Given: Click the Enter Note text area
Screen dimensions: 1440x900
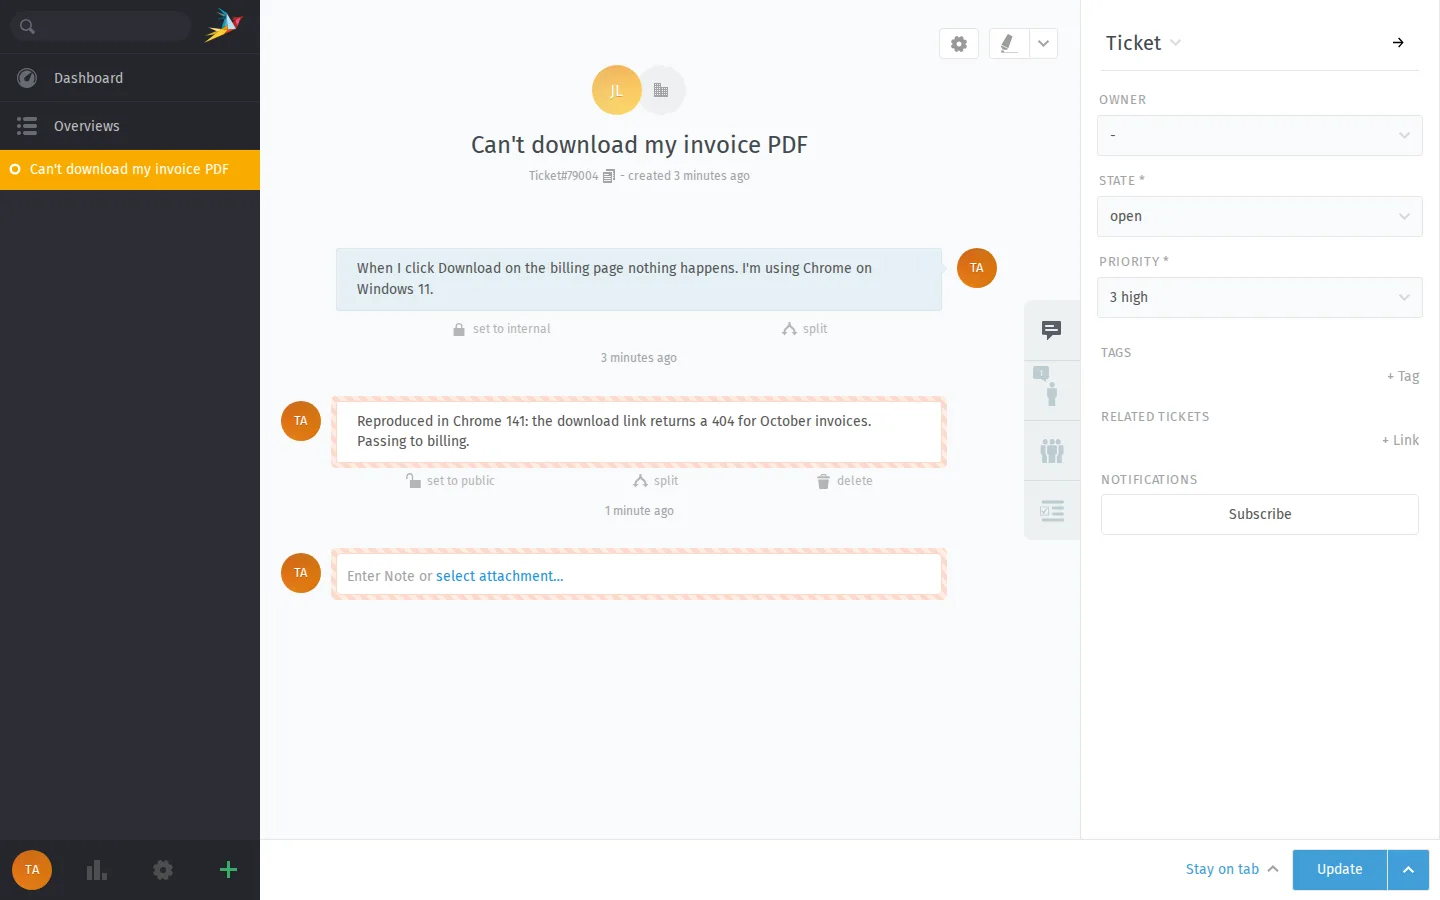Looking at the screenshot, I should coord(639,575).
